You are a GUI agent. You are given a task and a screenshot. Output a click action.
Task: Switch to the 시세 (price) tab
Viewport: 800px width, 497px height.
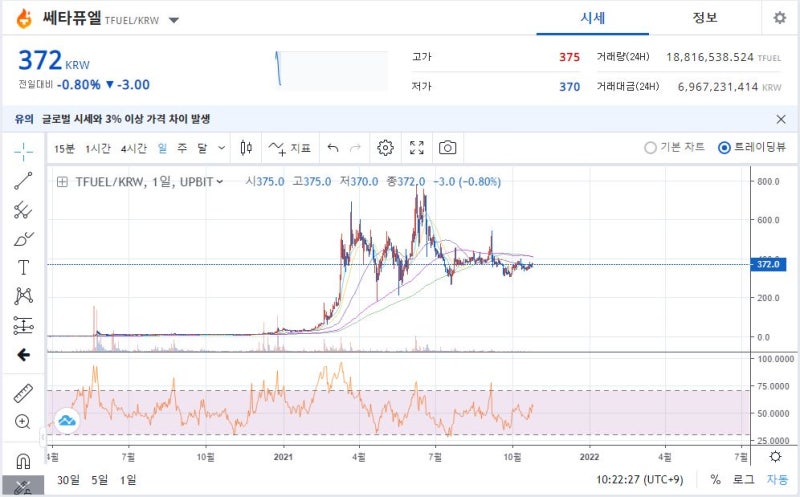tap(592, 18)
